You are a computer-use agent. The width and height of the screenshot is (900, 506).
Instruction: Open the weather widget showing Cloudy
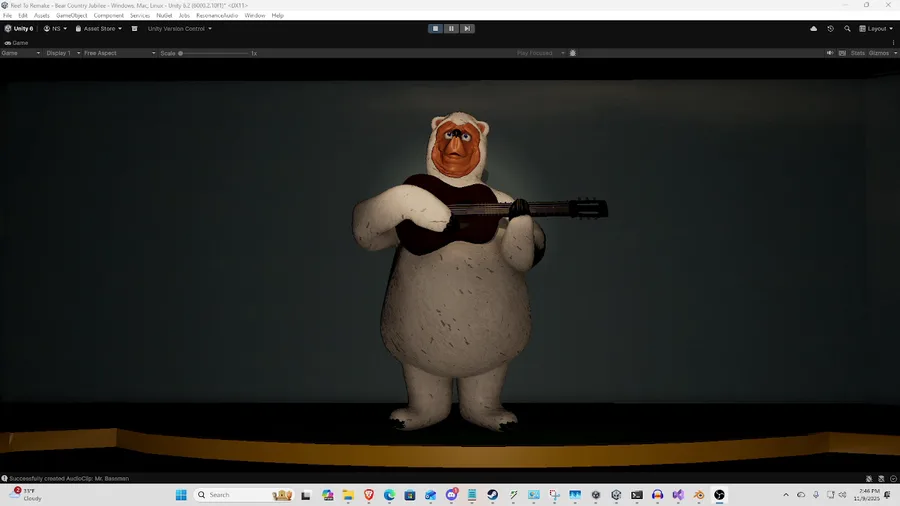(x=26, y=495)
